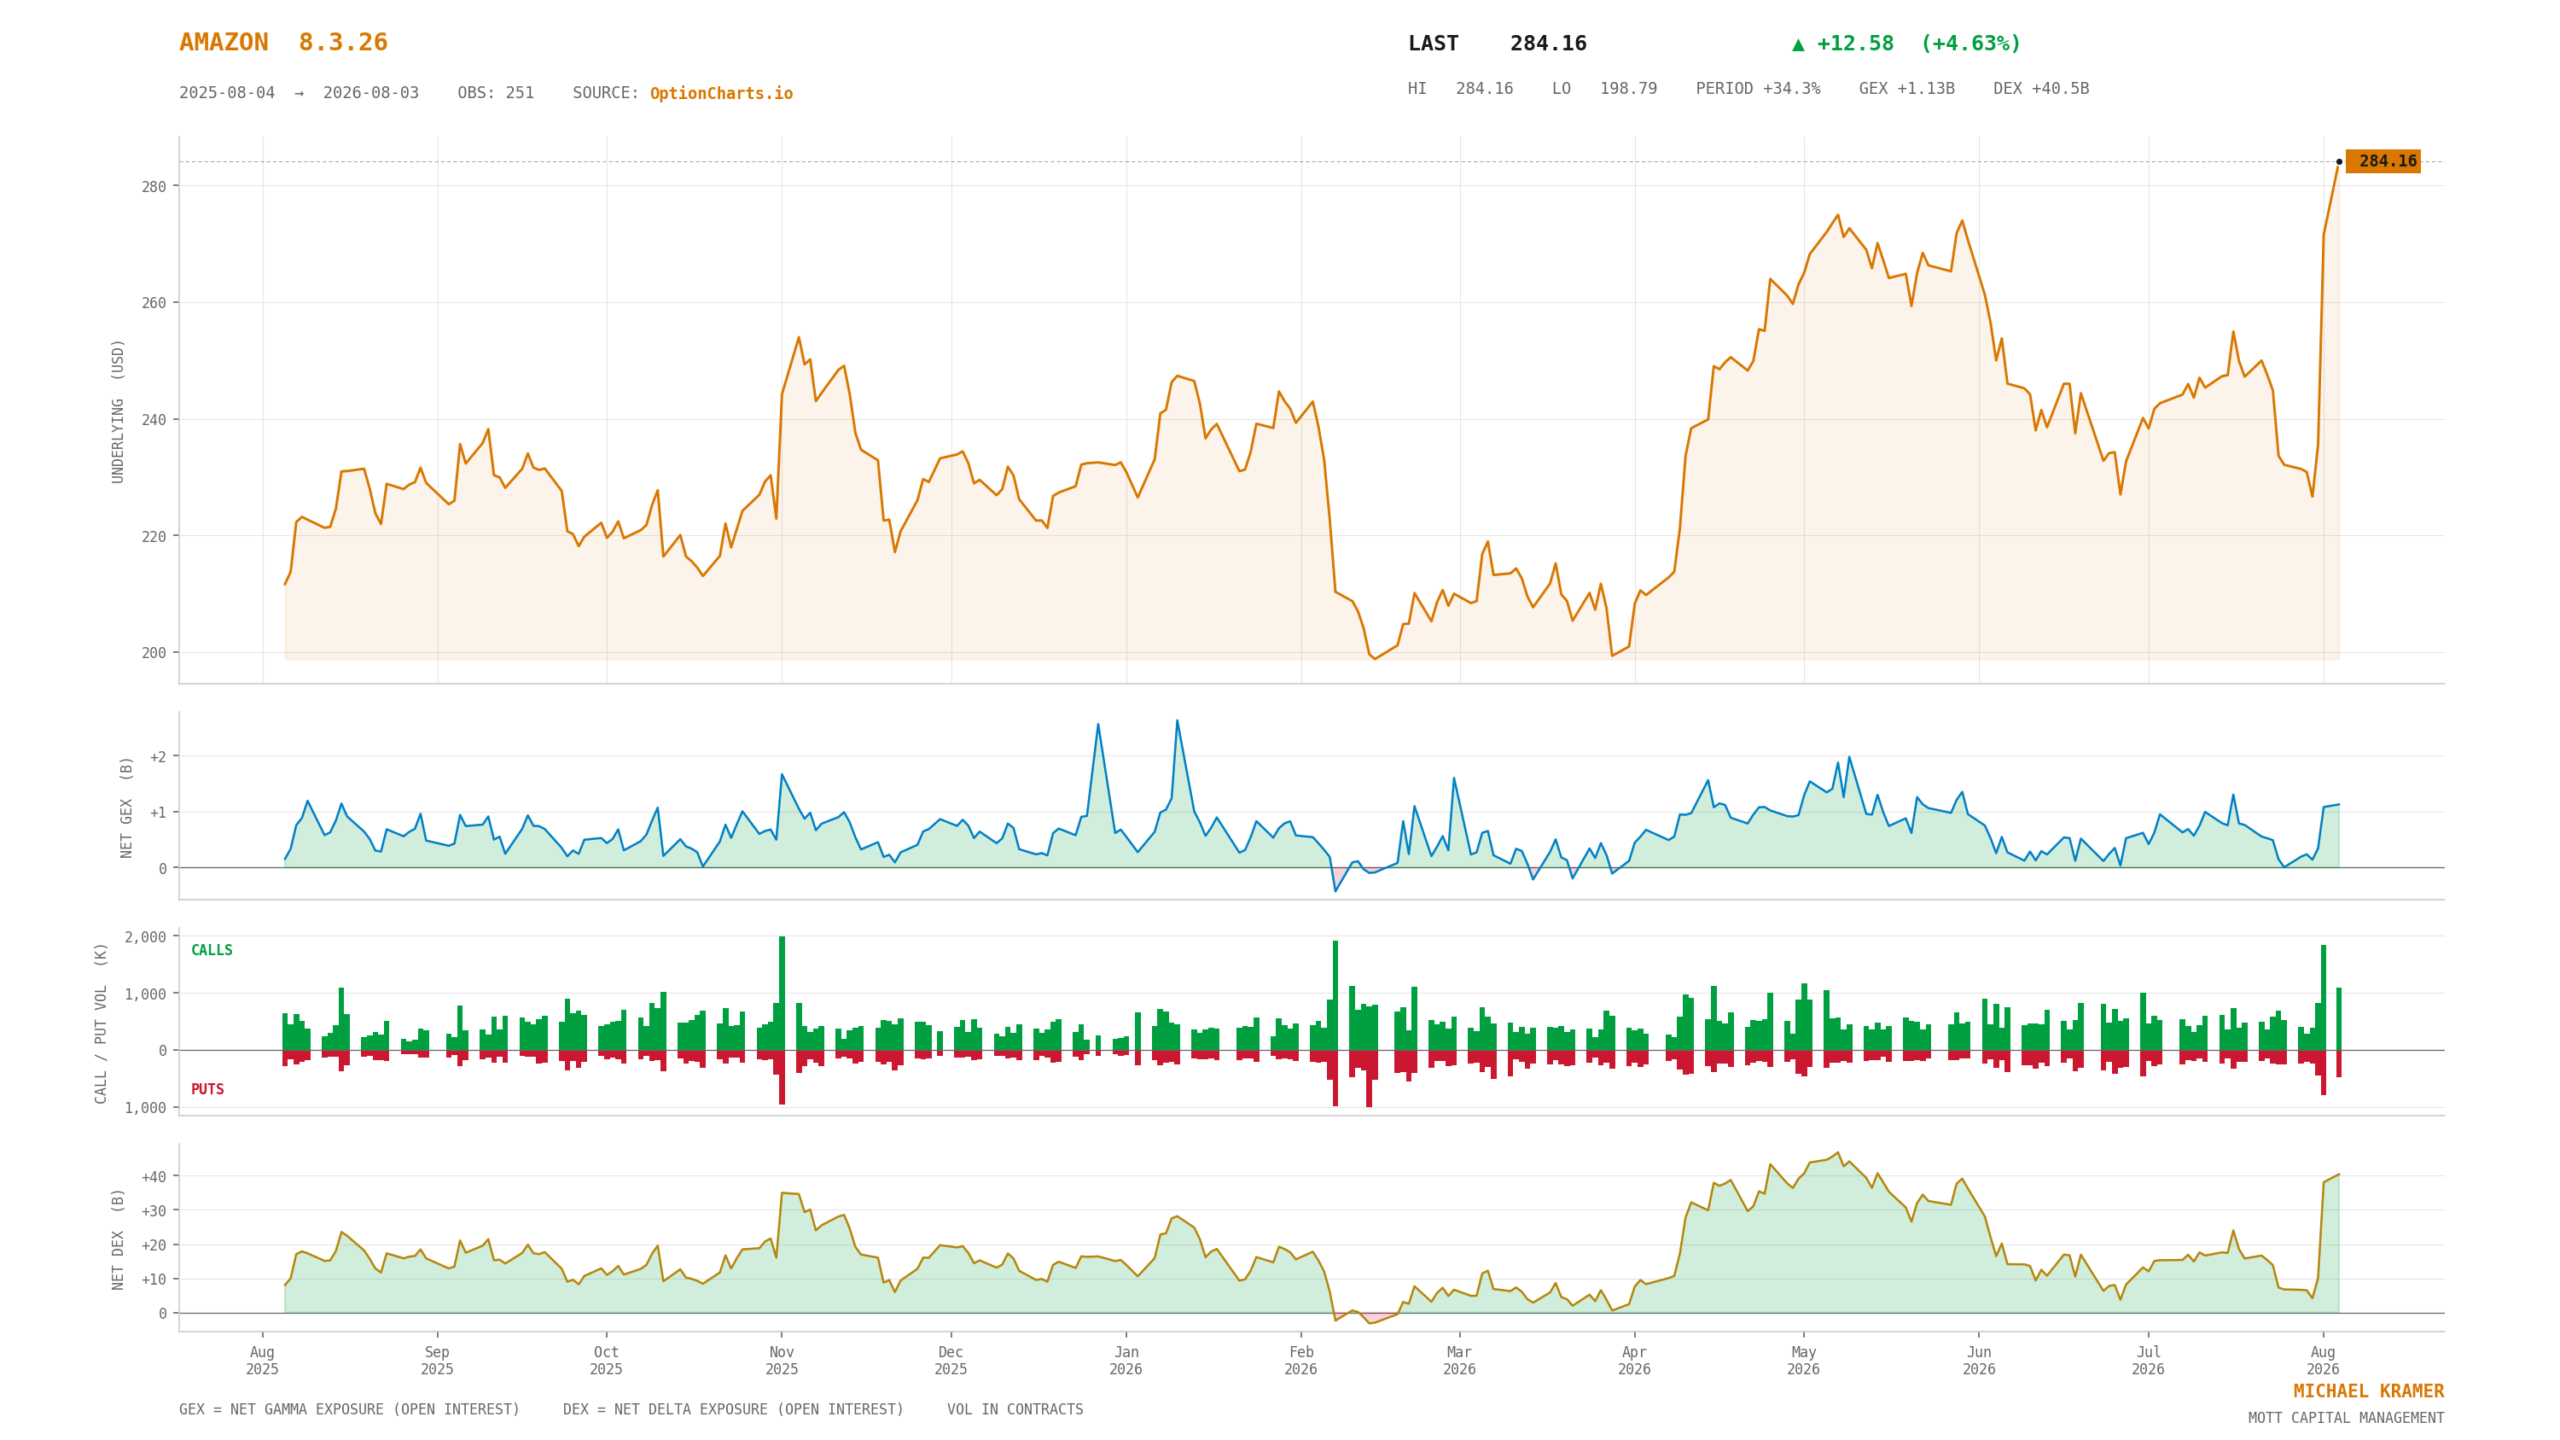
Task: Click the Oct 2025 date axis label
Action: point(606,1361)
